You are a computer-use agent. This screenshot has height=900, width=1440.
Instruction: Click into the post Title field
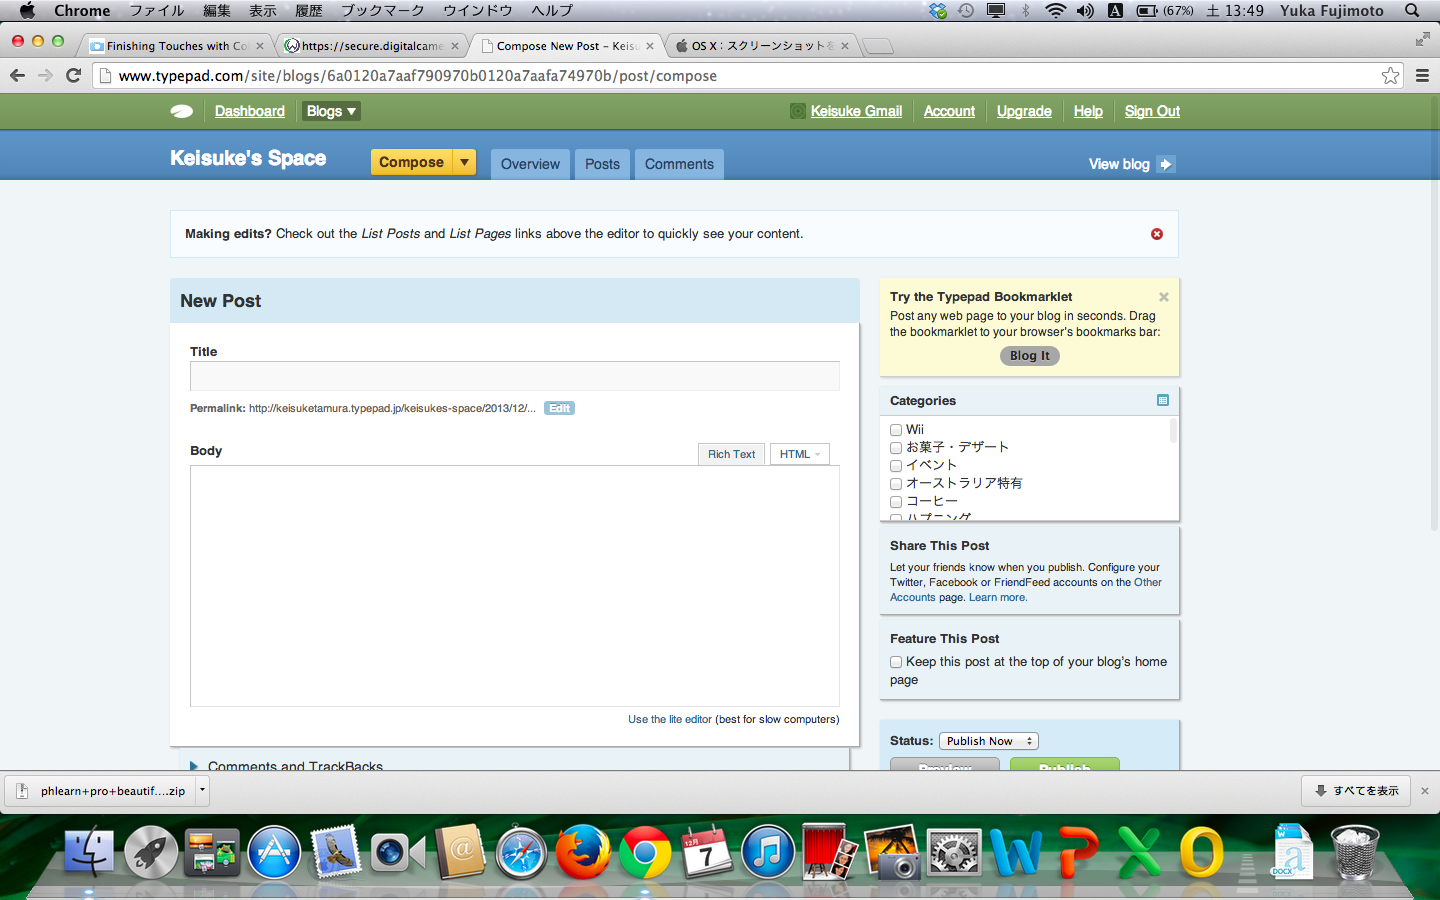(x=515, y=376)
